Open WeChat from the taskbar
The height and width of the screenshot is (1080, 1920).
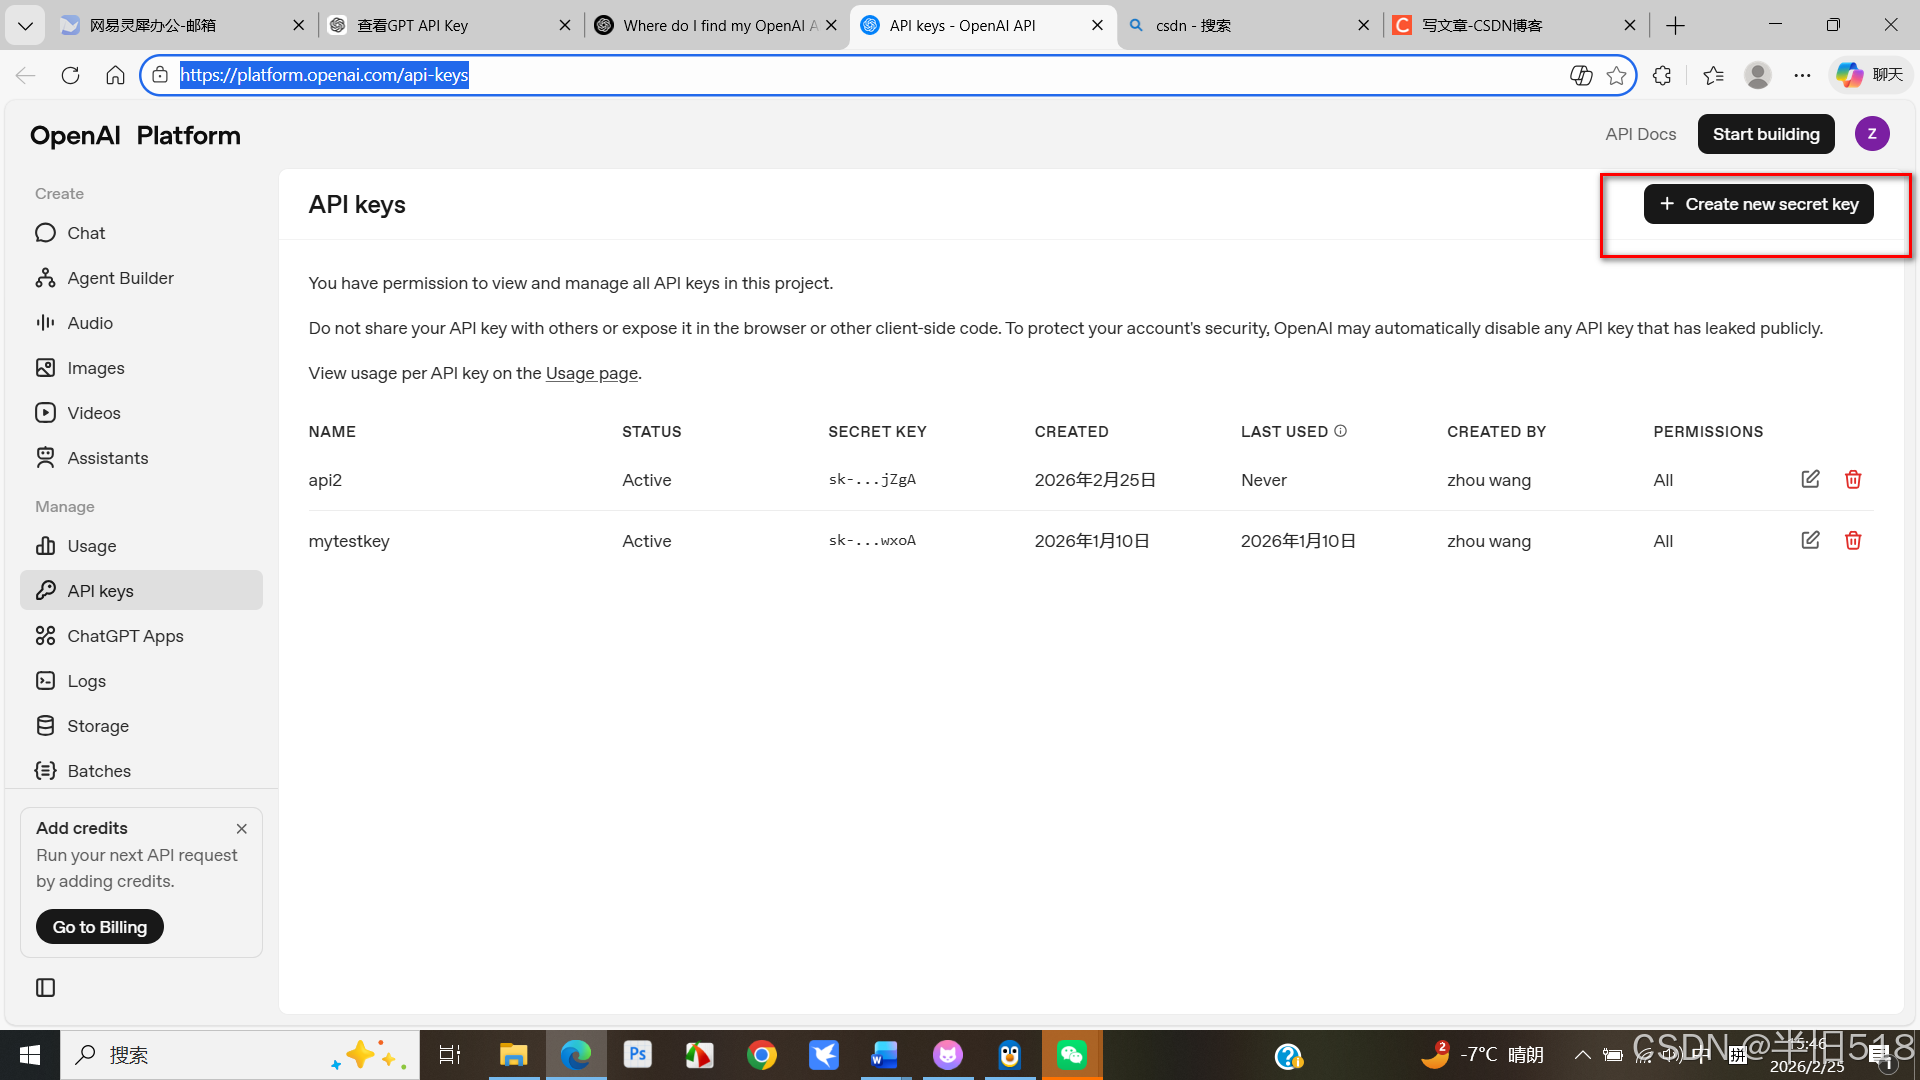pos(1072,1055)
